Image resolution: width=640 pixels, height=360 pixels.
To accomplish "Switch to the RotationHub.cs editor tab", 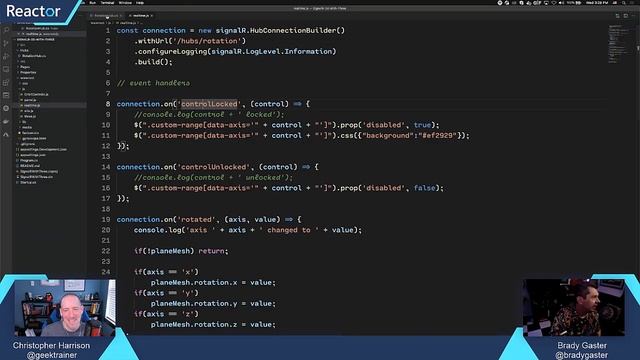I will coord(106,16).
